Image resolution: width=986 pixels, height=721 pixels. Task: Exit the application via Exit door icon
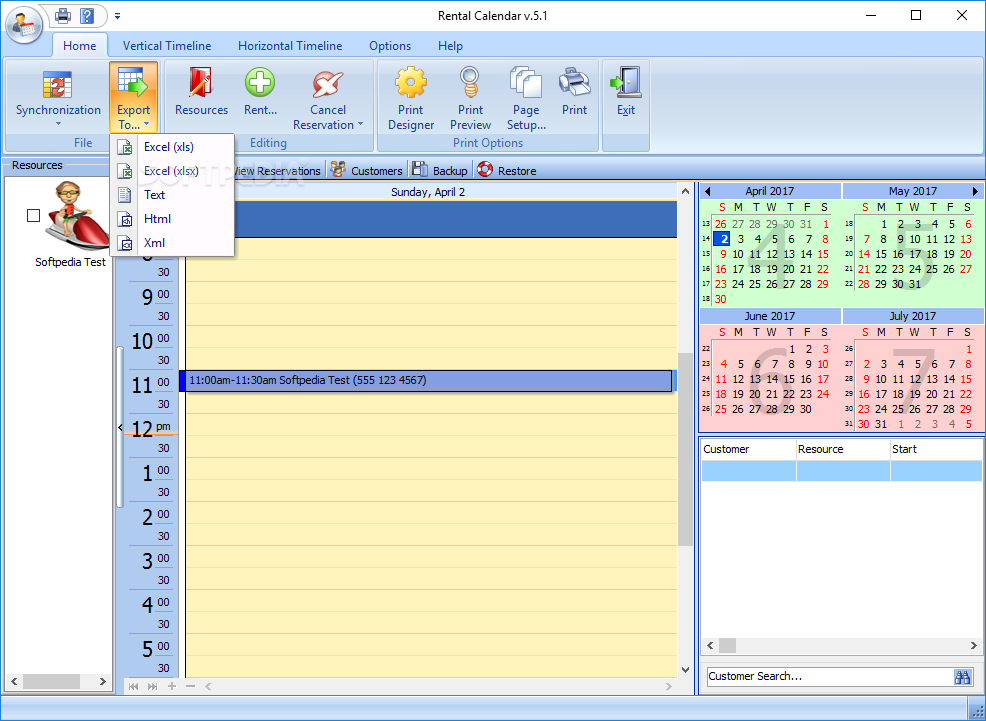click(625, 83)
